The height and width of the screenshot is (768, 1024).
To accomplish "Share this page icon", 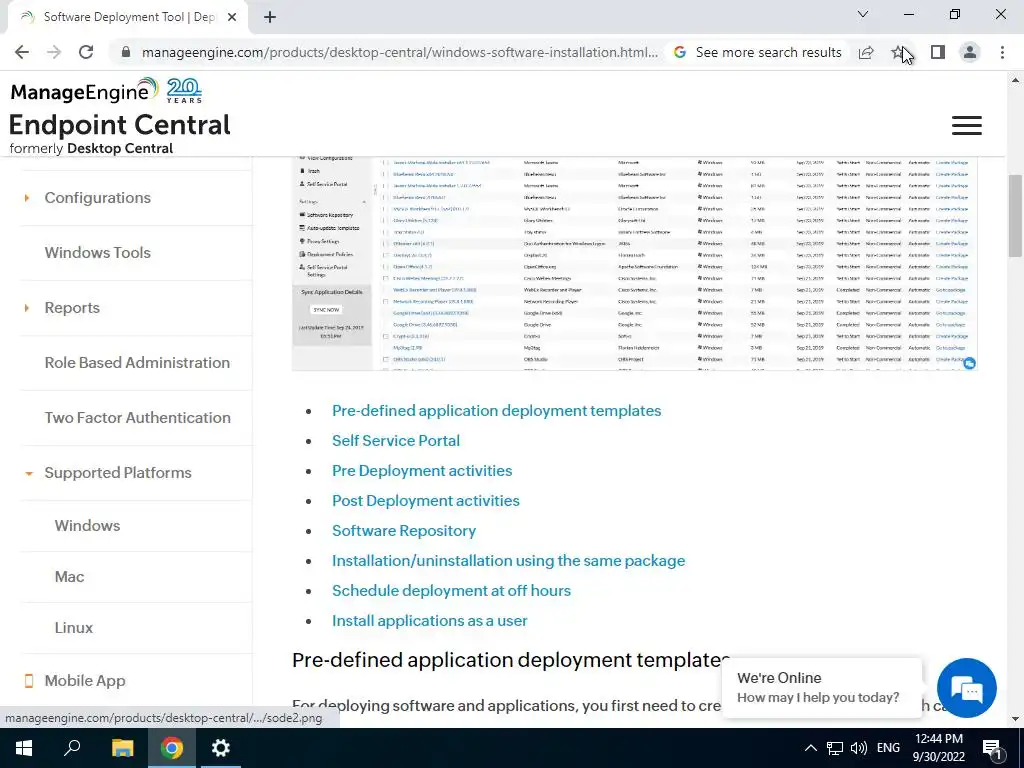I will pos(866,52).
